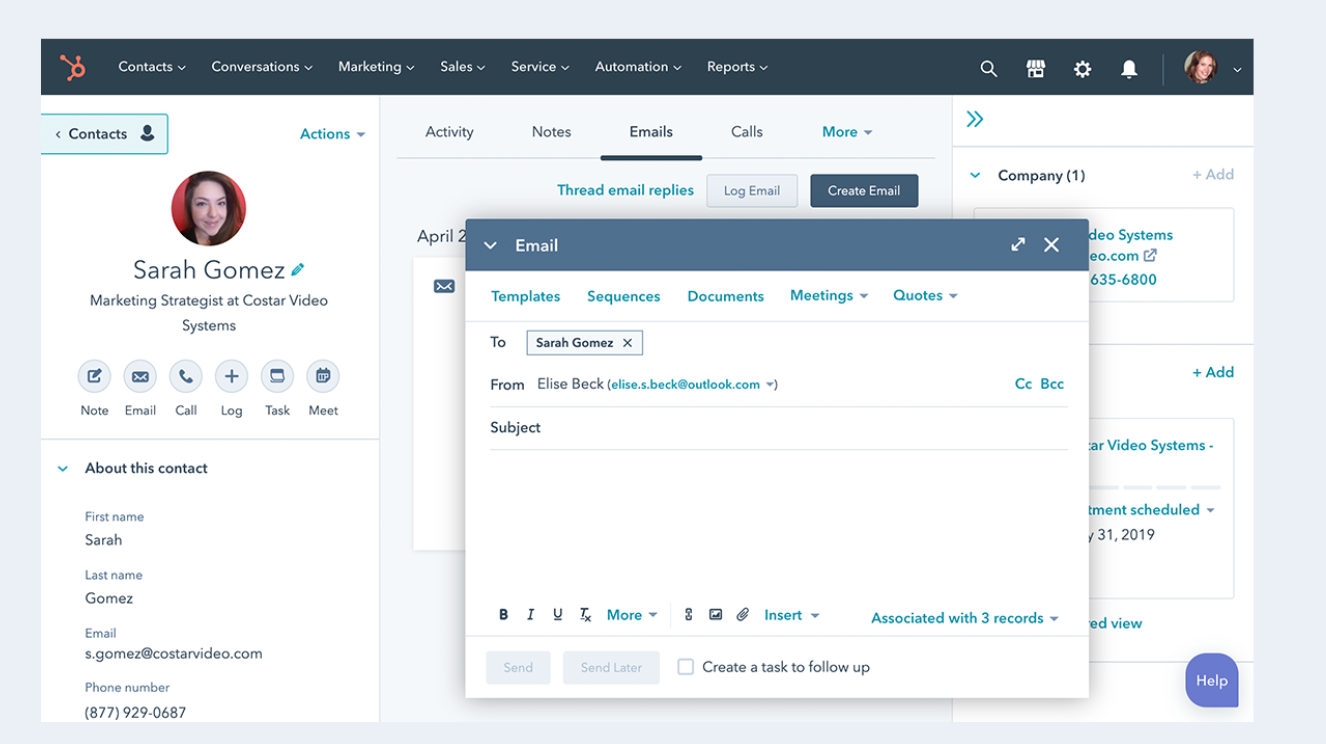Click the Subject input field

tap(779, 428)
